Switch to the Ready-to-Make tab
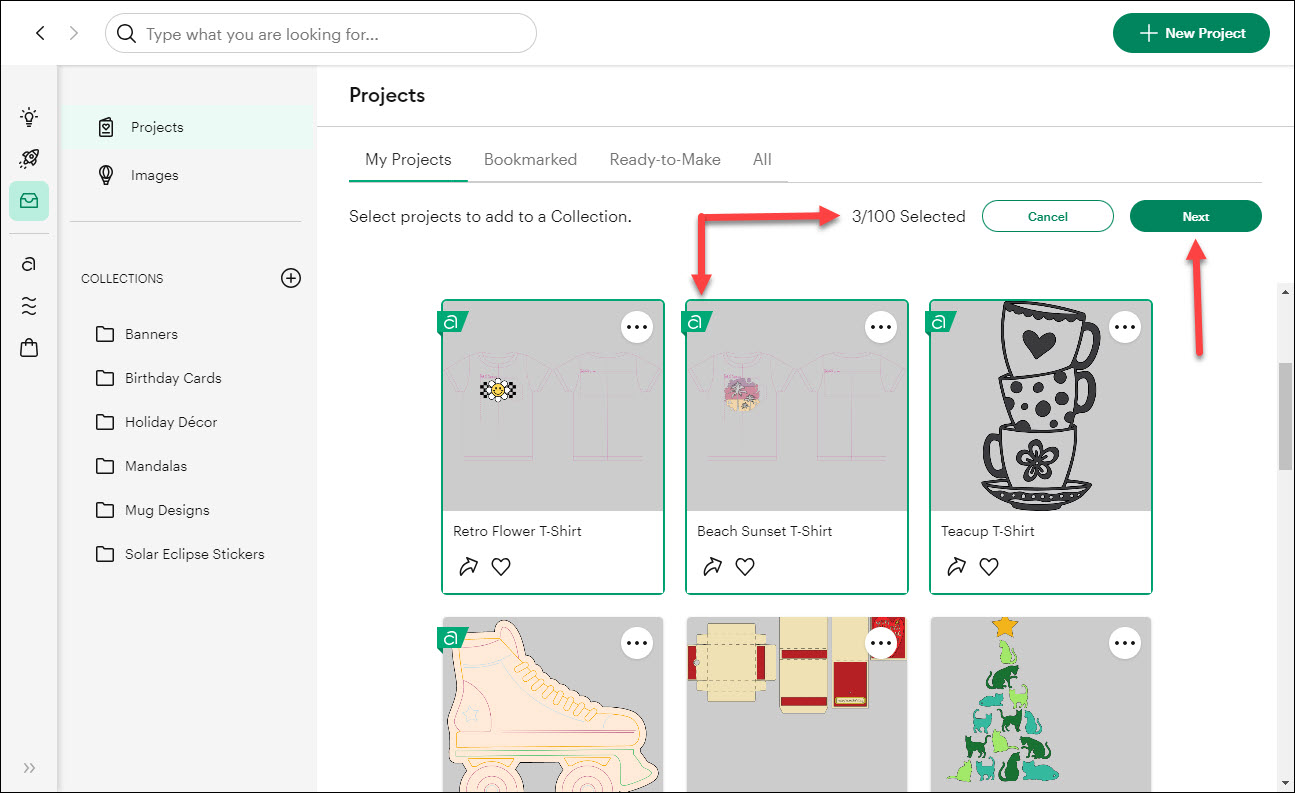 [665, 160]
